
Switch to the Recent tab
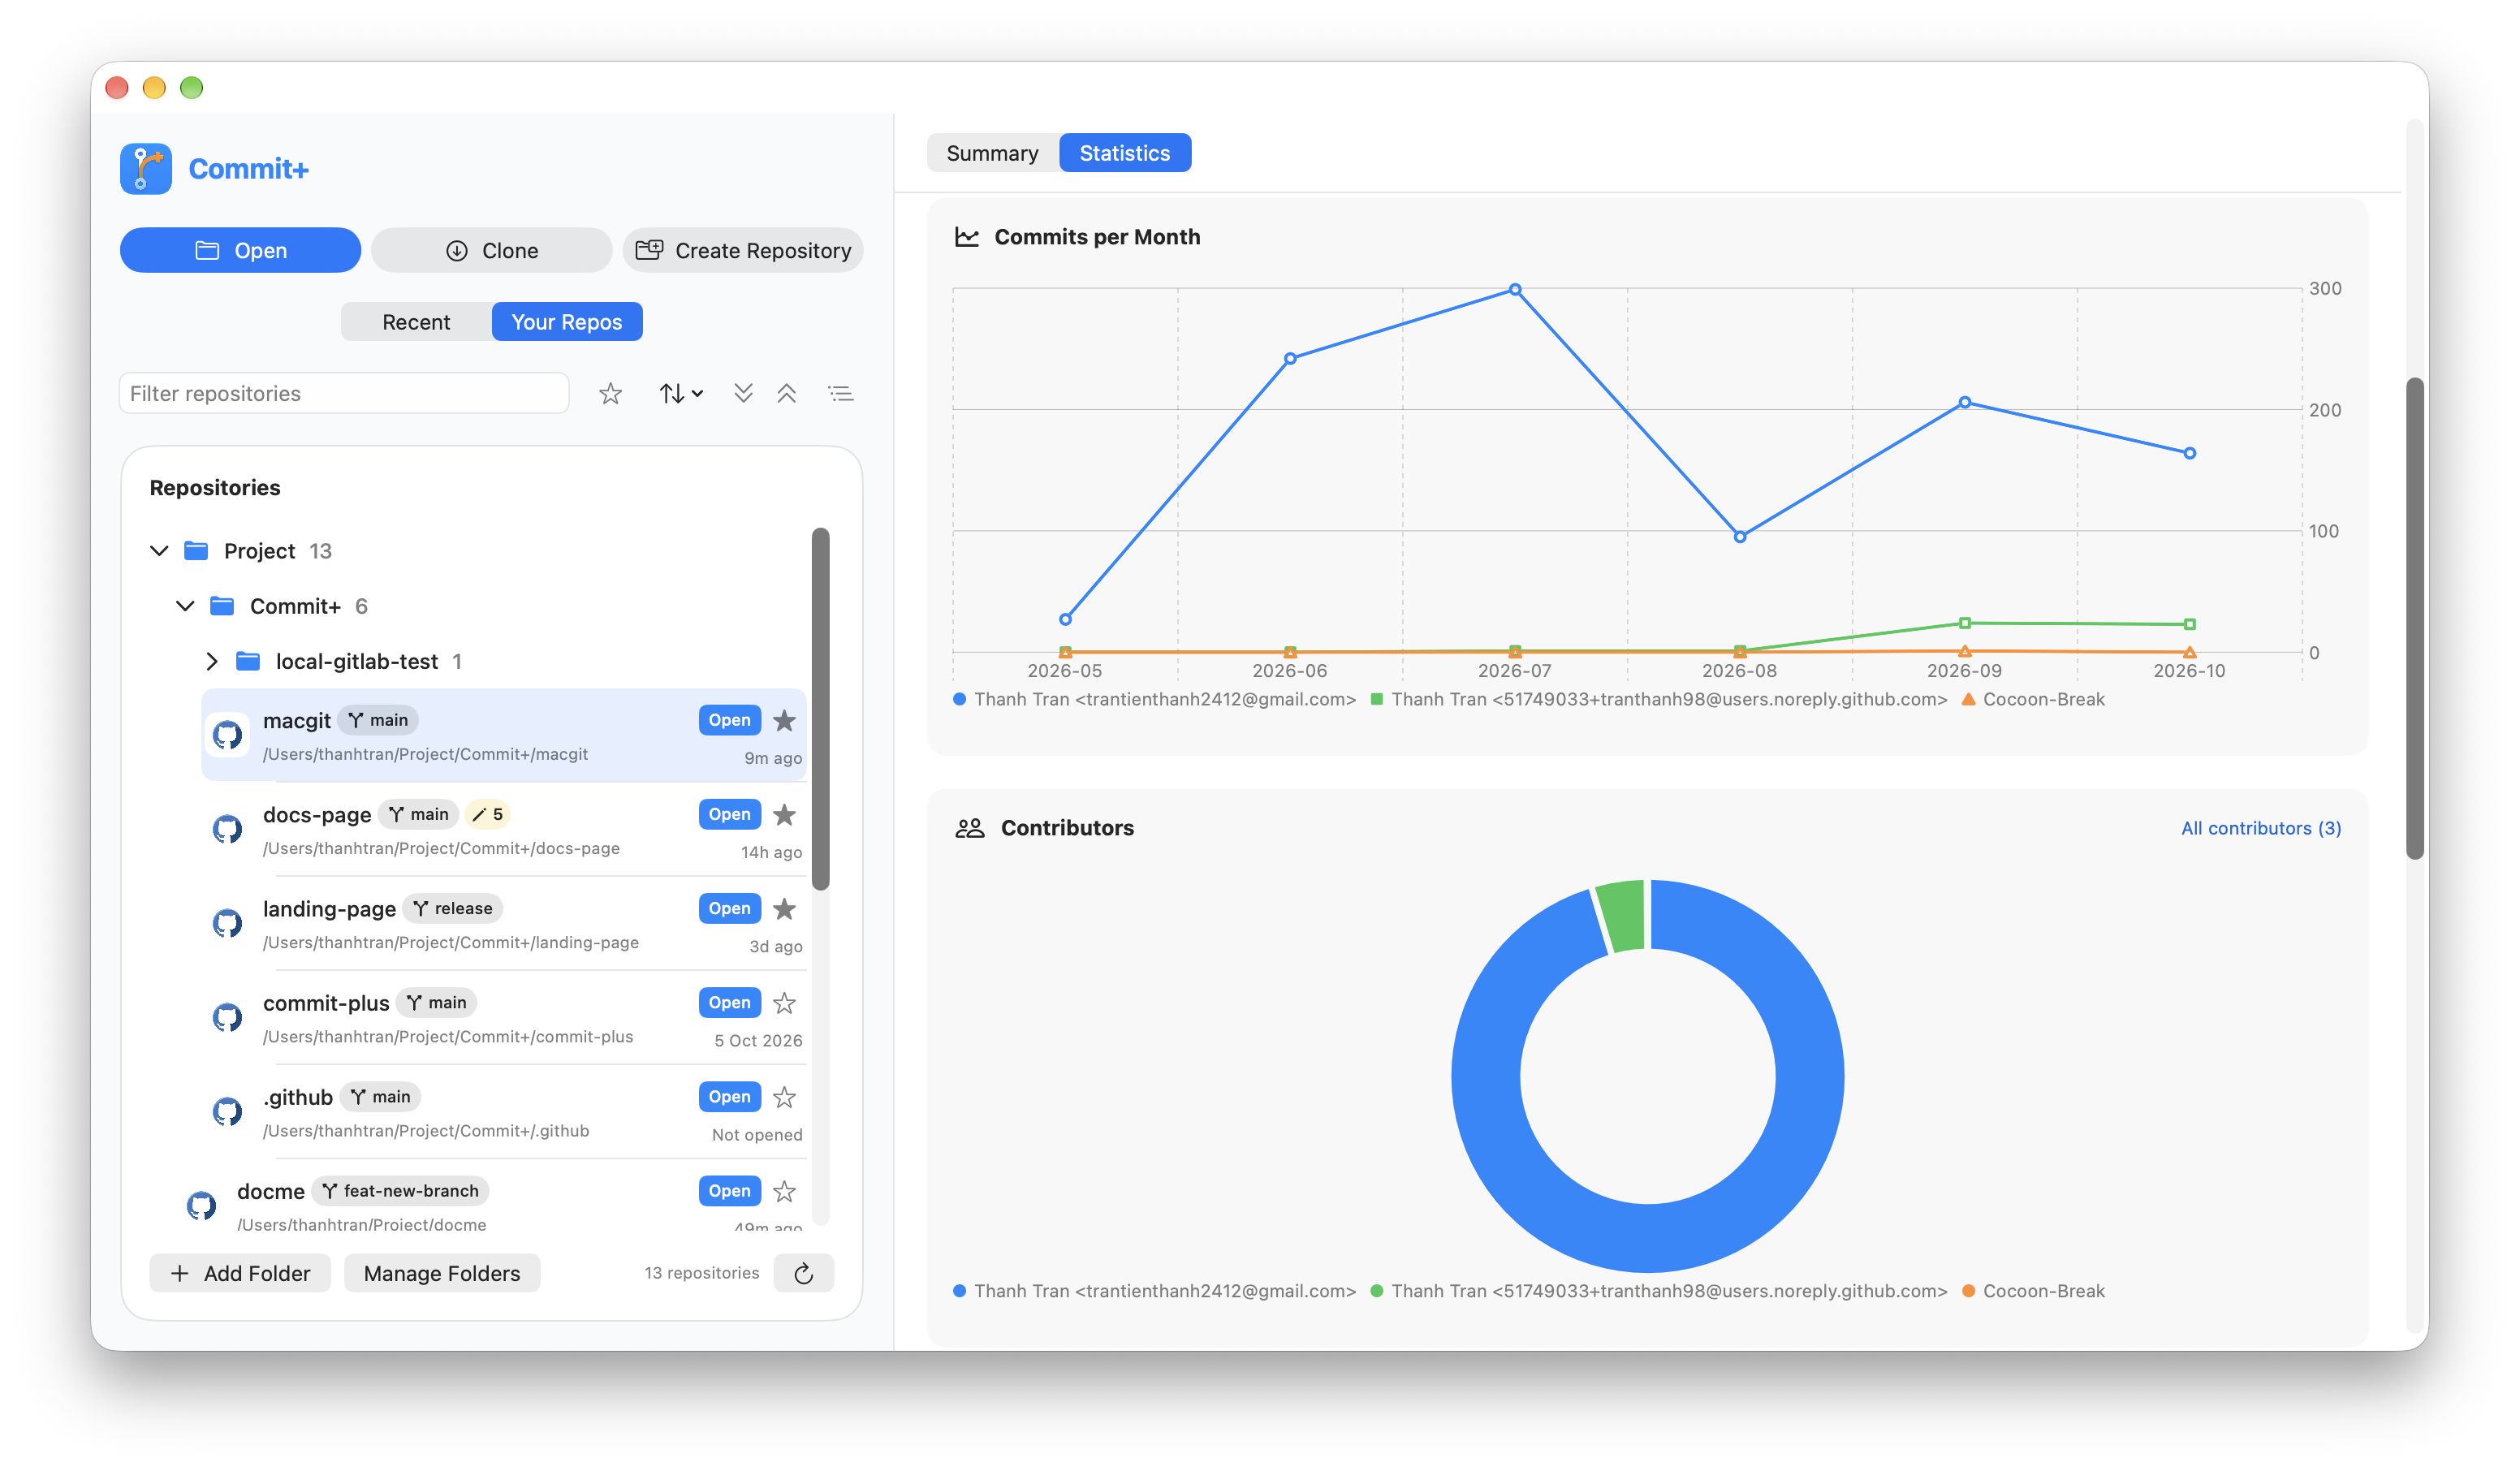[416, 322]
